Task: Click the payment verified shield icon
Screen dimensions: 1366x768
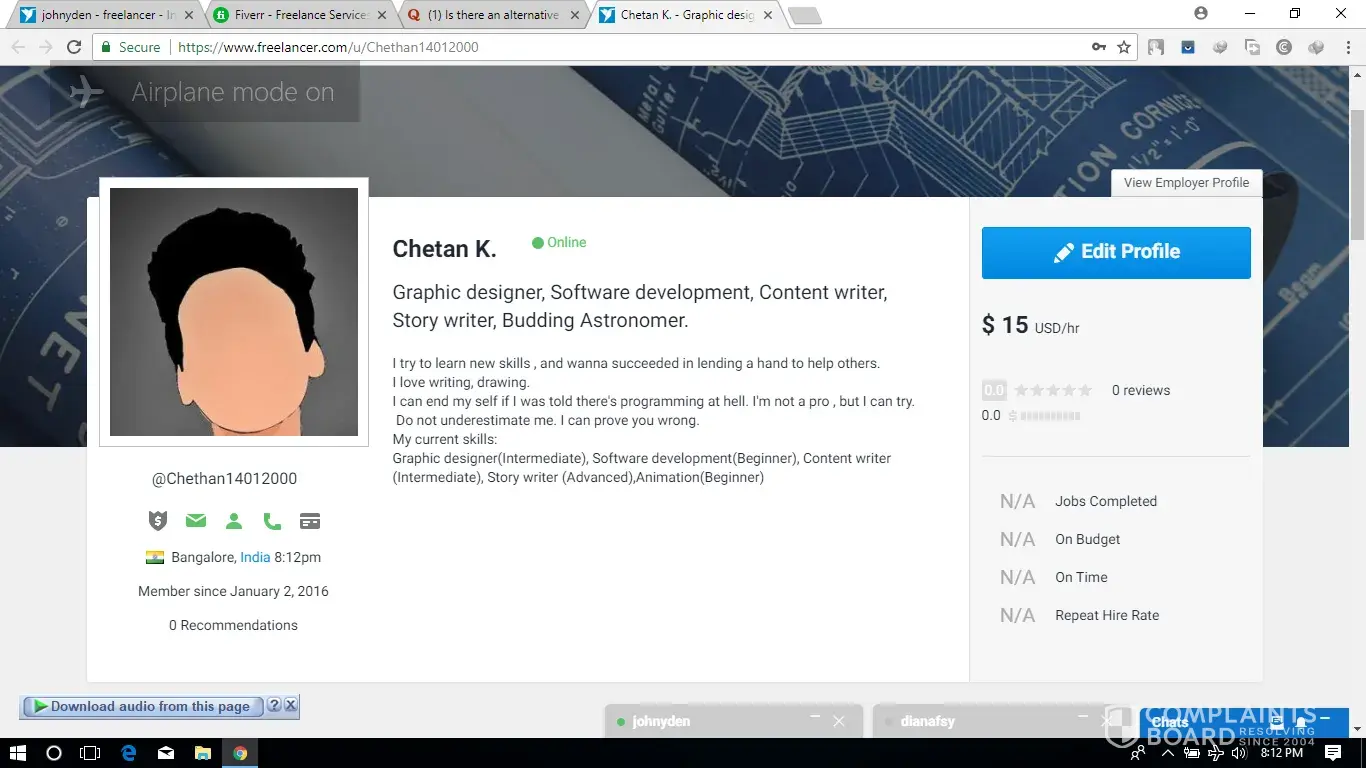Action: point(158,521)
